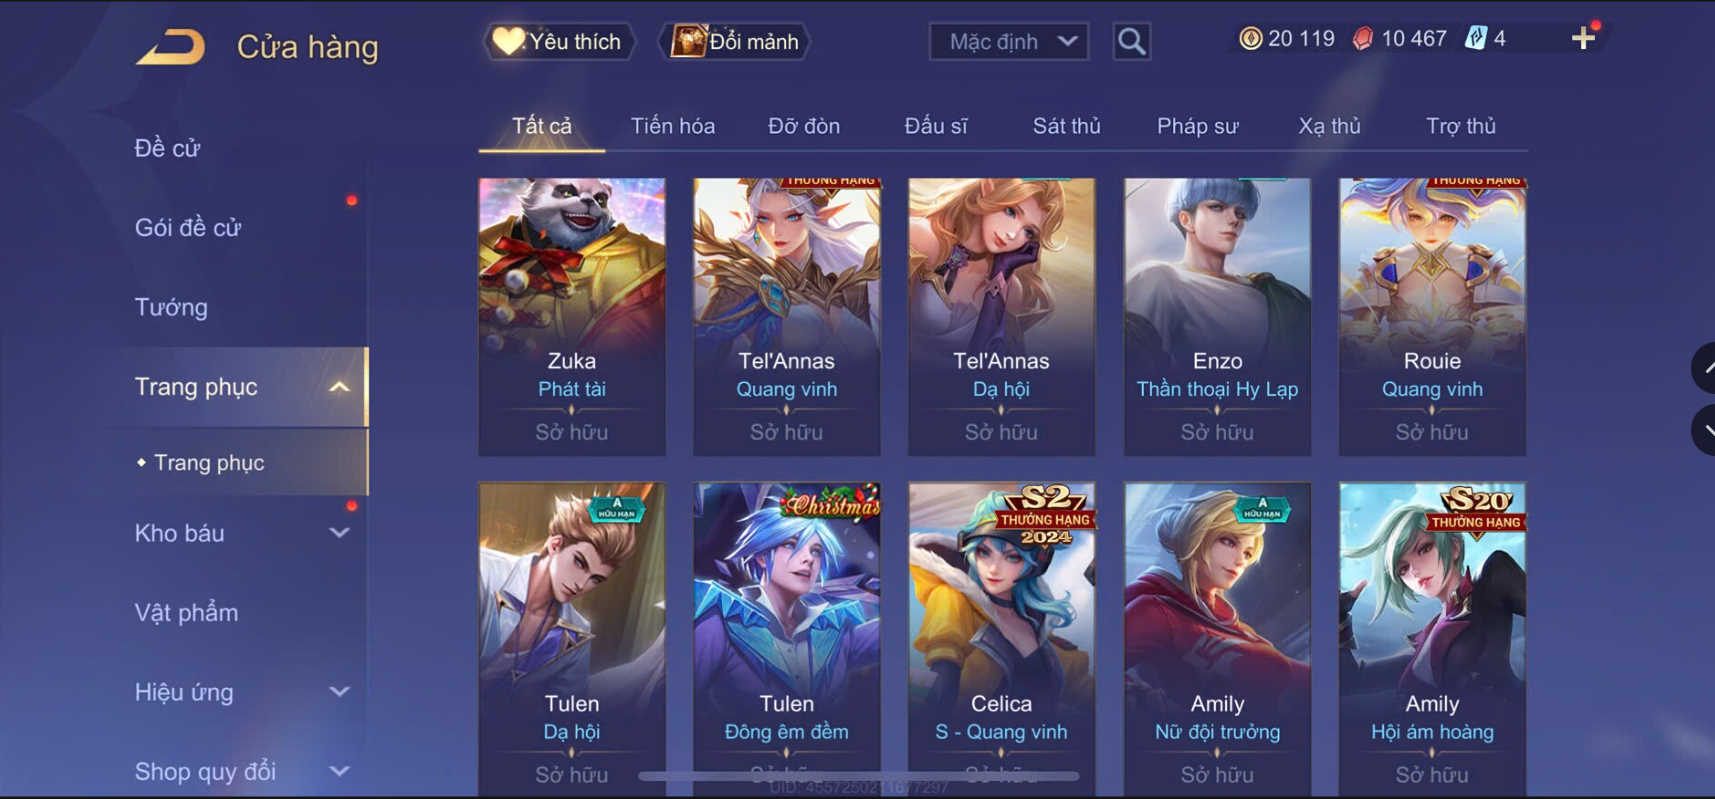The image size is (1715, 799).
Task: Click the gold coin balance icon
Action: tap(1250, 38)
